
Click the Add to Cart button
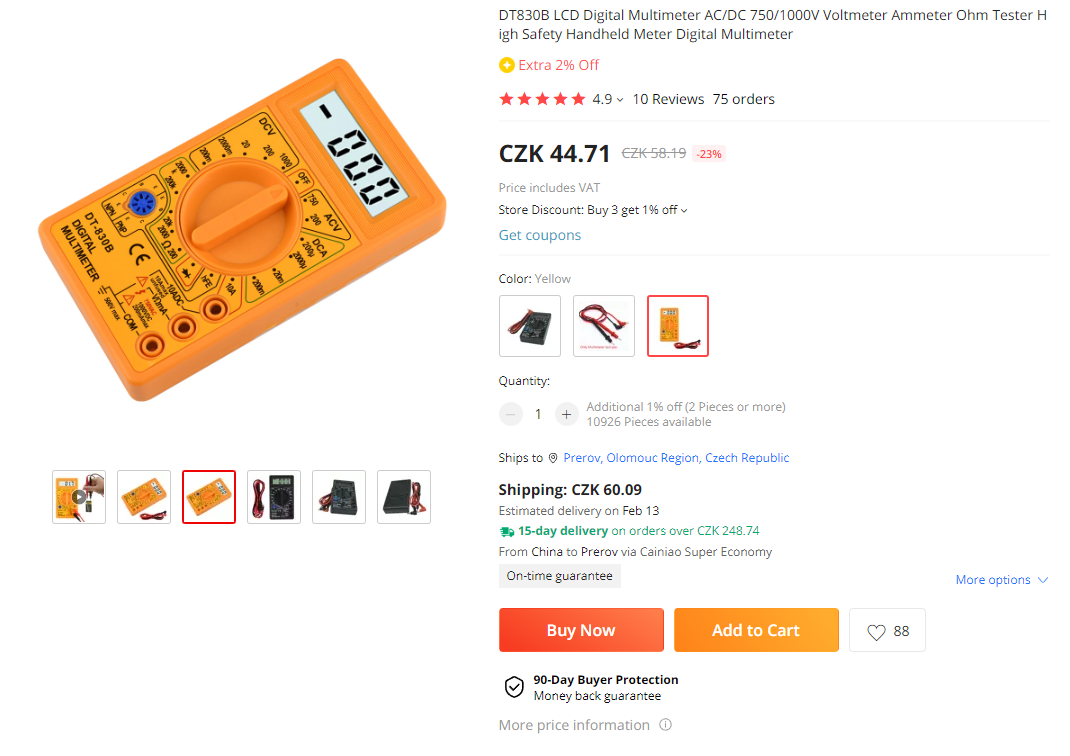[756, 630]
